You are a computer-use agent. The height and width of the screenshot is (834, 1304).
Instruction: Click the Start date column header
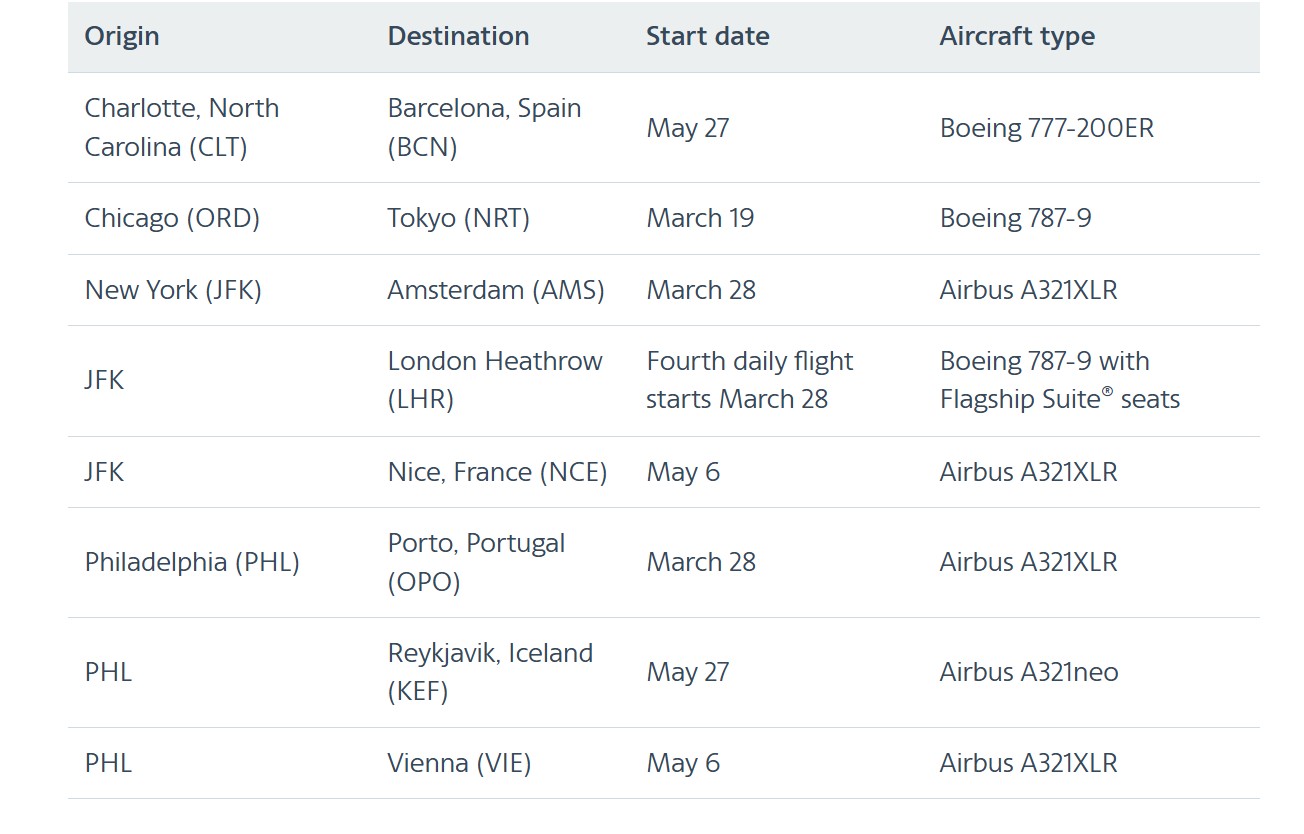(708, 36)
